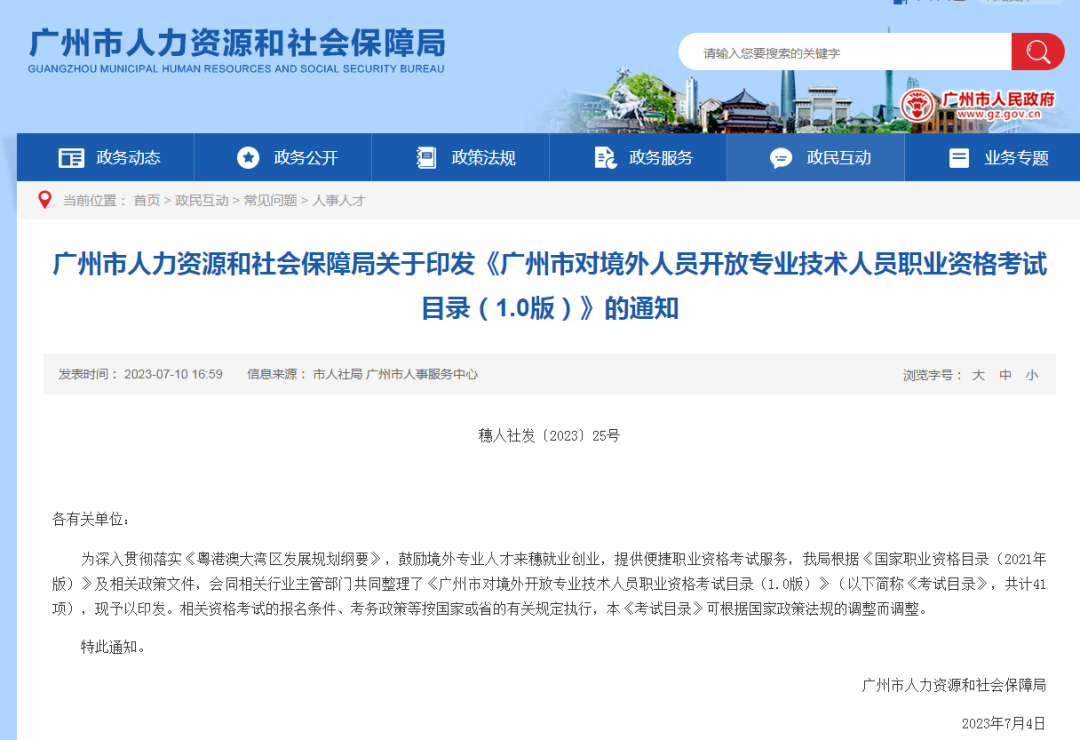
Task: Click the document number 穗人社发〔2023〕25号
Action: (549, 435)
